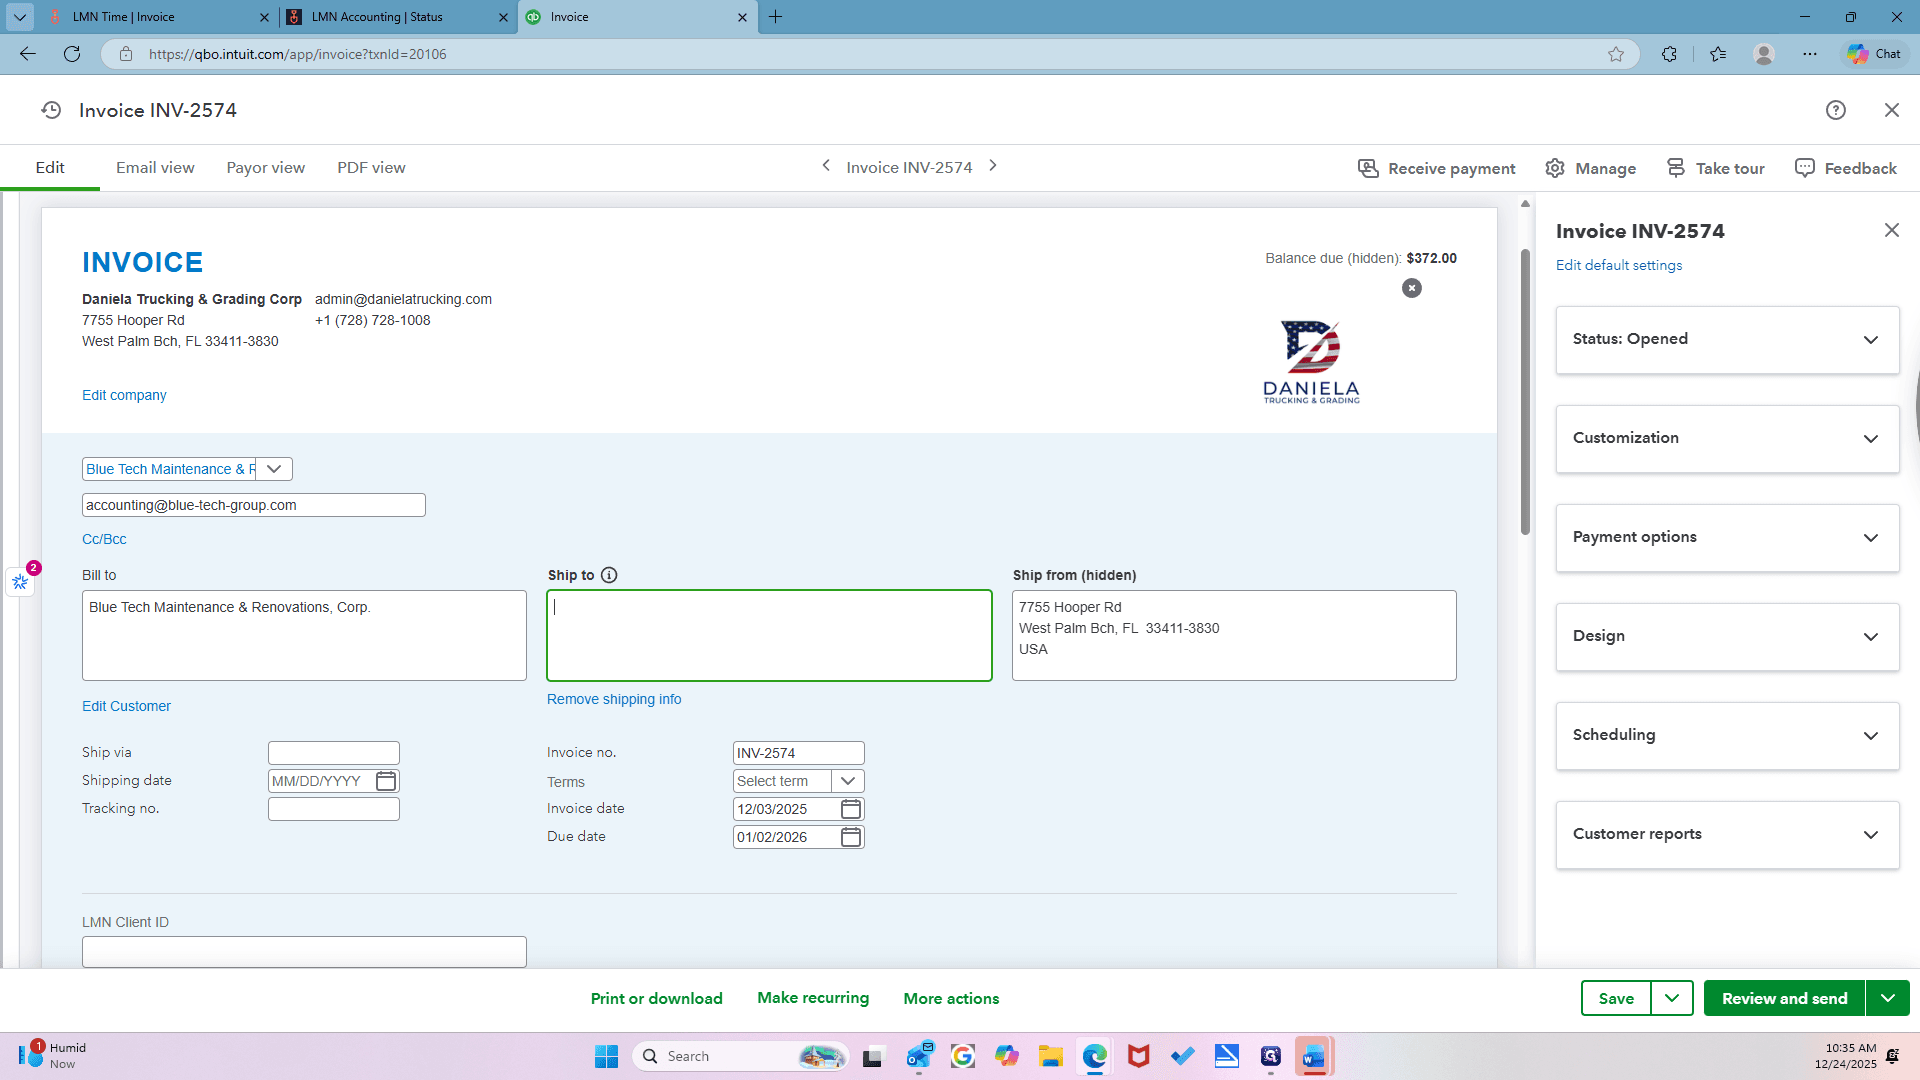The height and width of the screenshot is (1080, 1920).
Task: Click the Cc/Bcc link
Action: (x=104, y=539)
